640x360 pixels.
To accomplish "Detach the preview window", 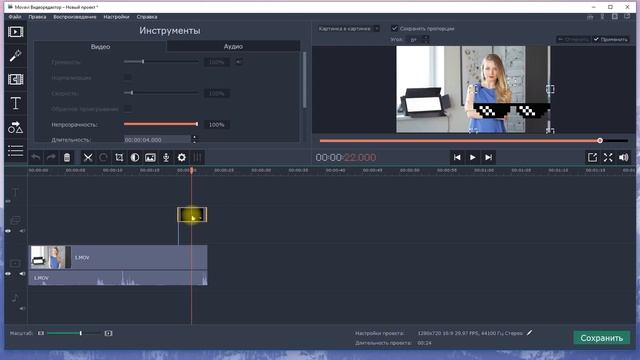I will click(592, 158).
